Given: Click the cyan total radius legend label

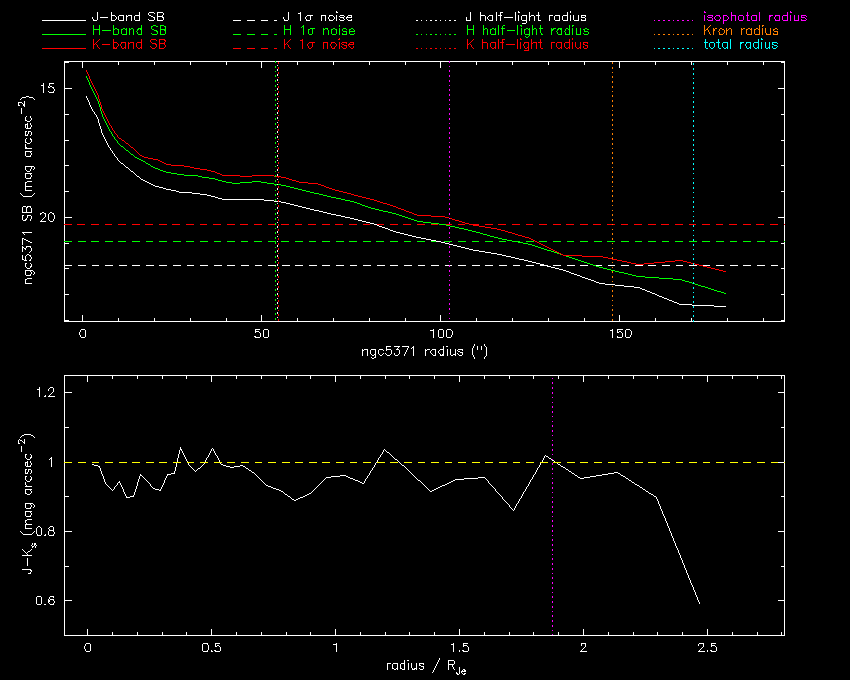Looking at the screenshot, I should [741, 45].
